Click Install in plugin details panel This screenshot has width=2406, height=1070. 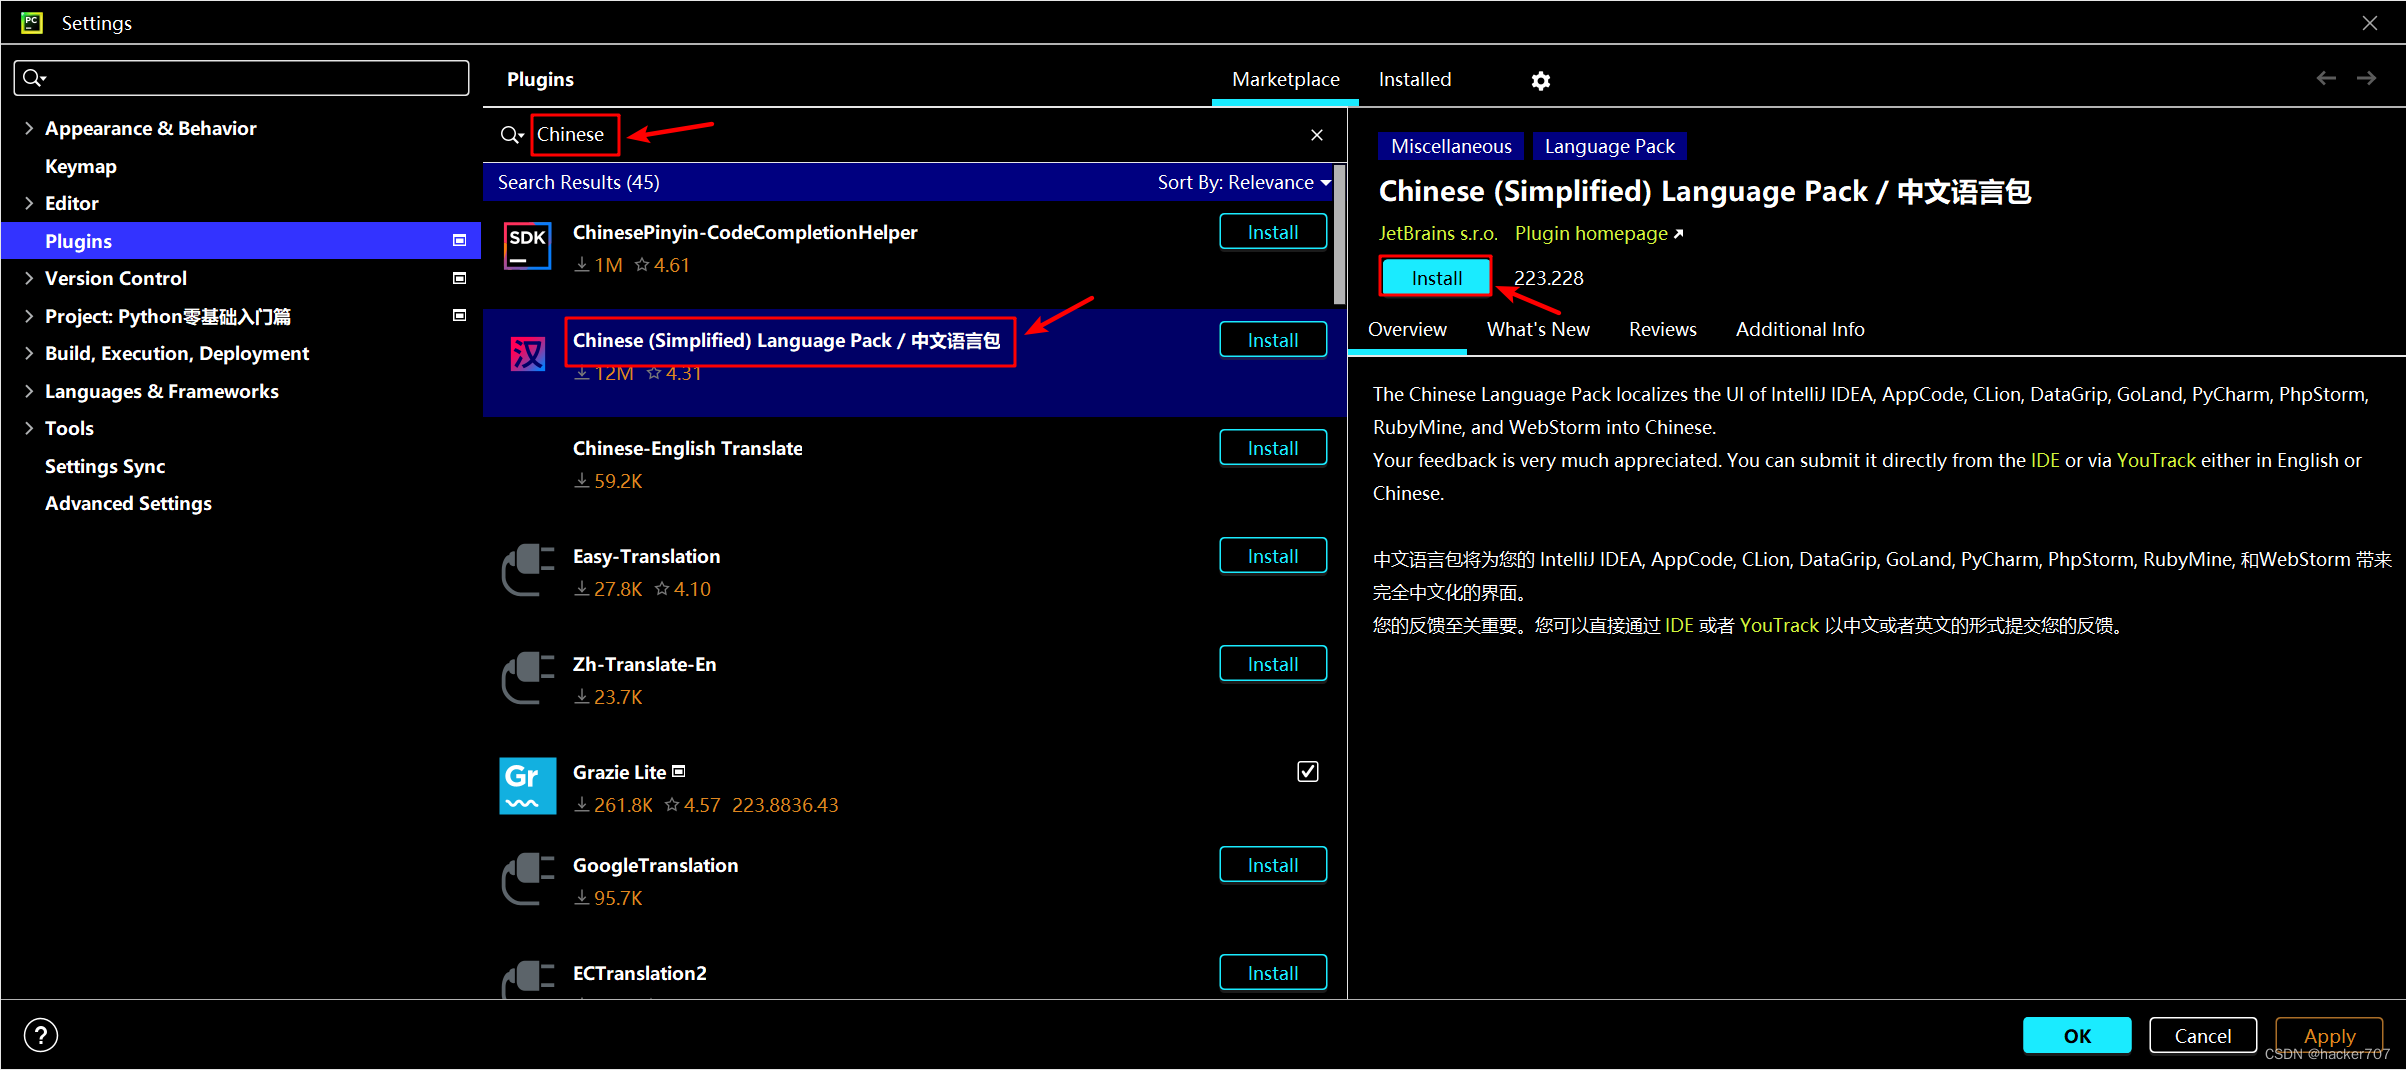coord(1436,278)
